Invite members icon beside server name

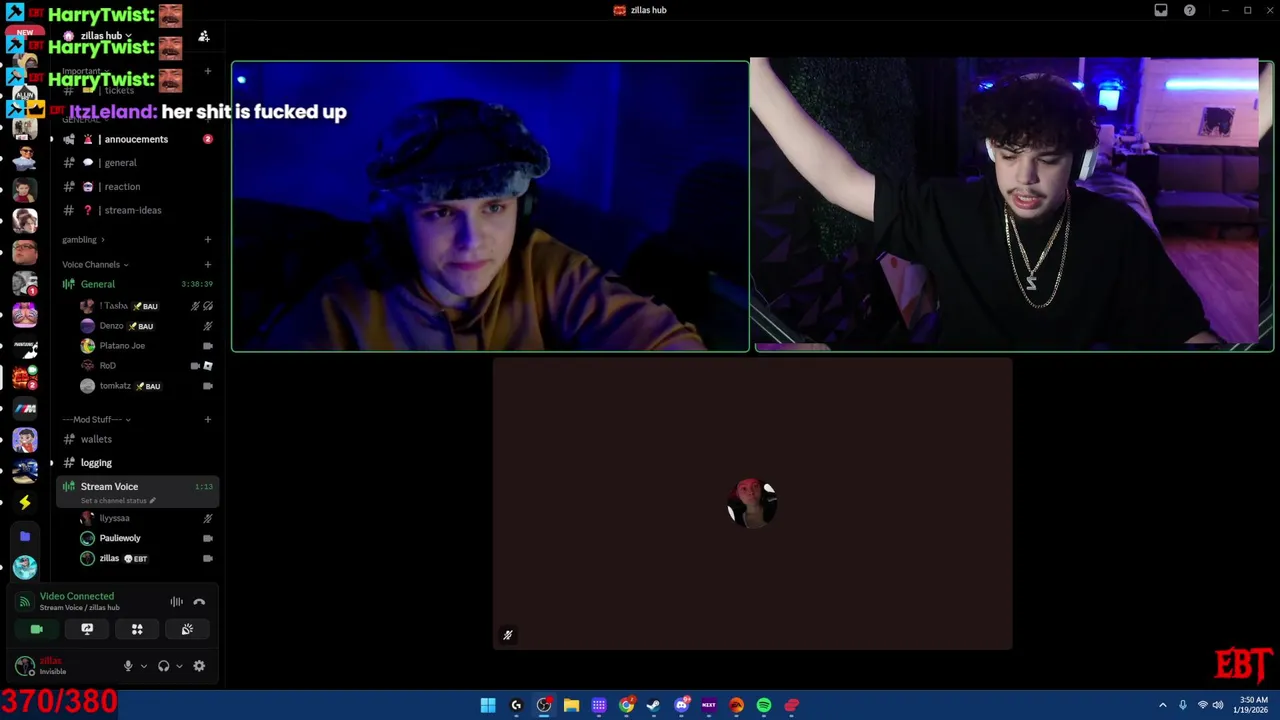click(204, 36)
